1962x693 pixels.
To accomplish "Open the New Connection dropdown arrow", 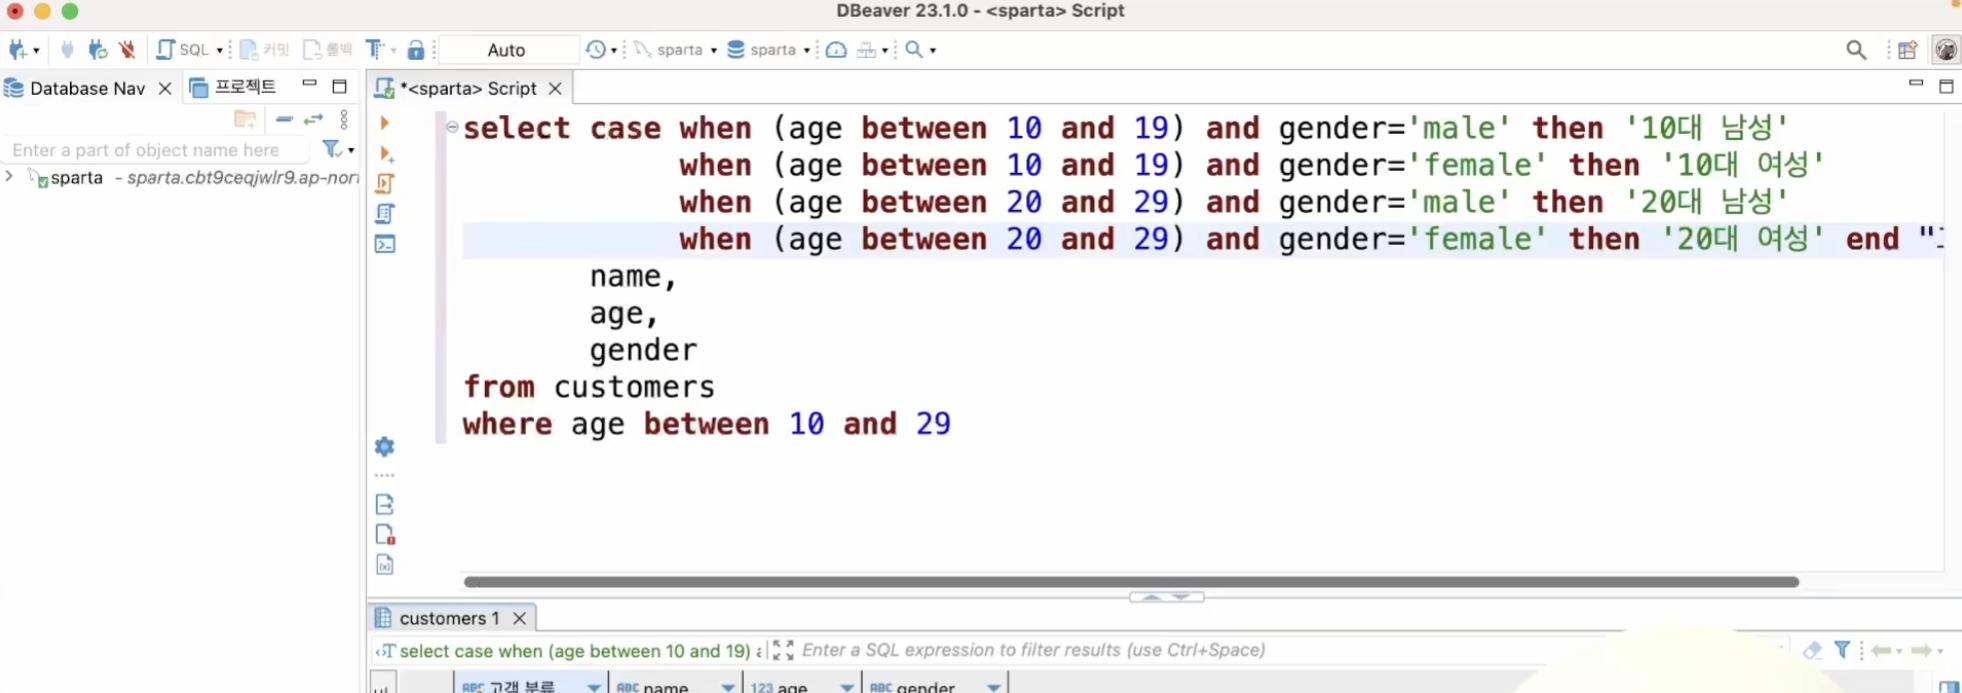I will pyautogui.click(x=36, y=50).
